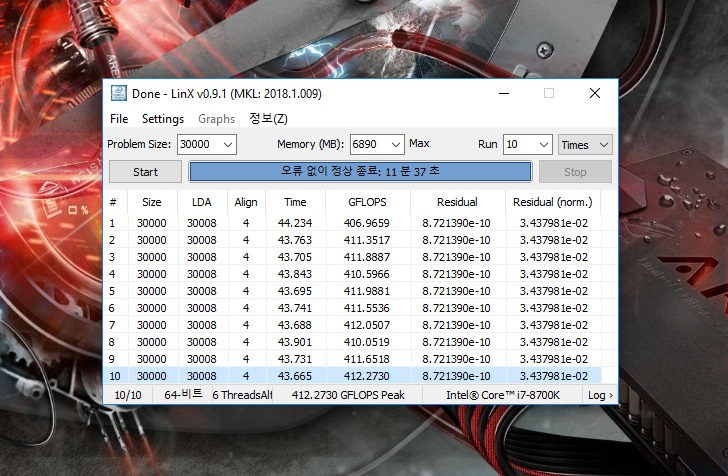
Task: Click the 10/10 status bar entry
Action: point(128,395)
